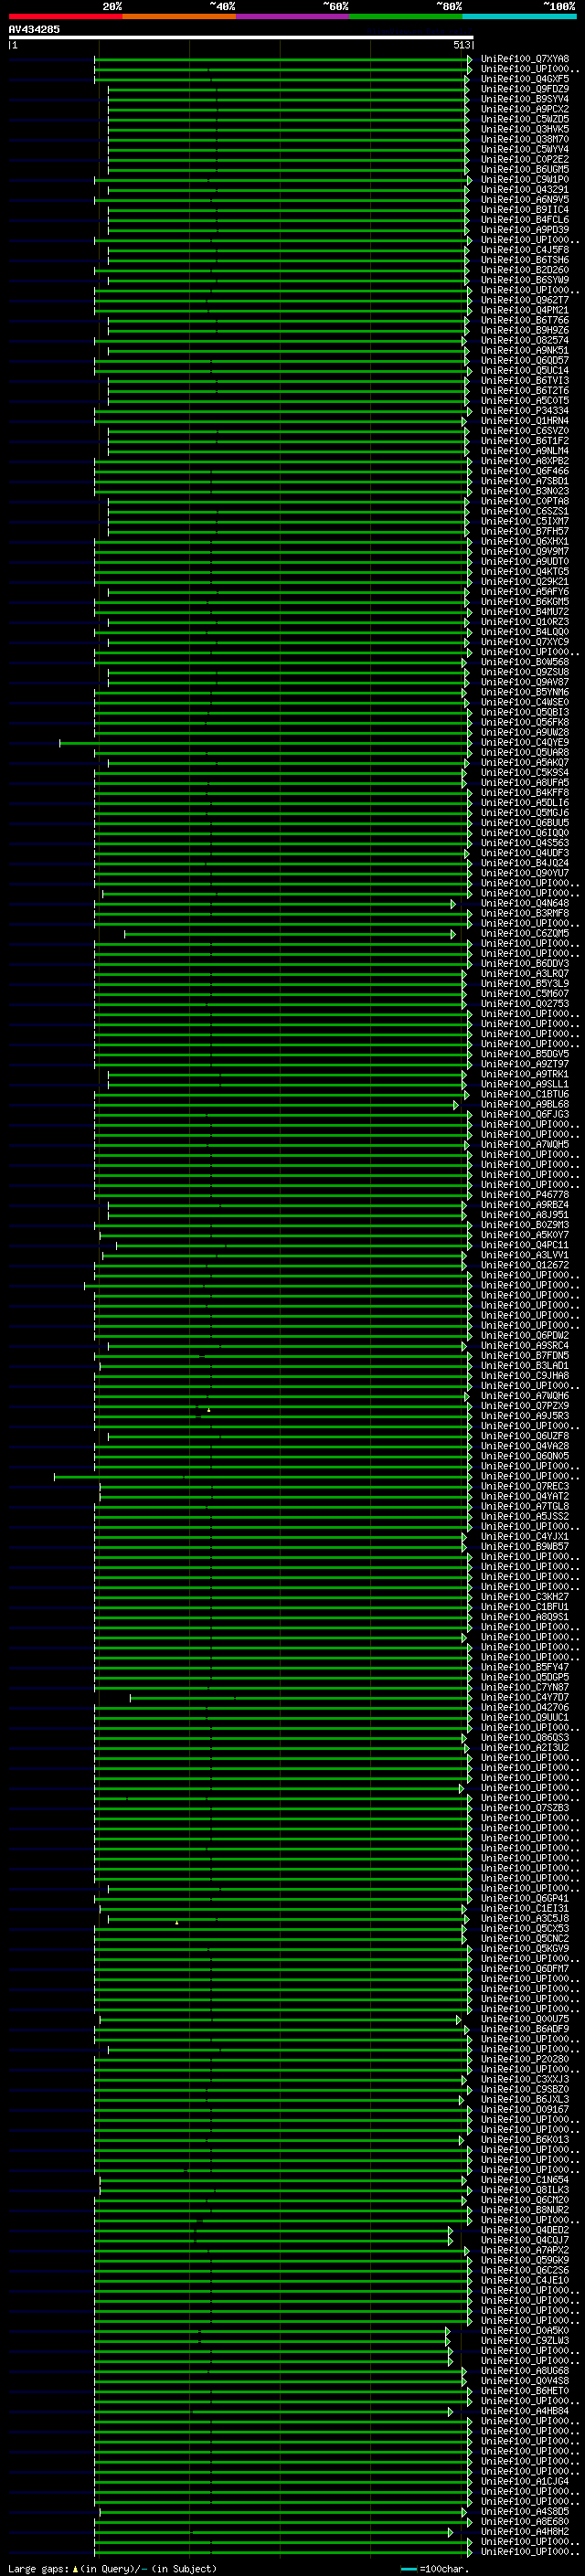
Task: Select the UniRef100_B4FCL6 label
Action: (525, 220)
